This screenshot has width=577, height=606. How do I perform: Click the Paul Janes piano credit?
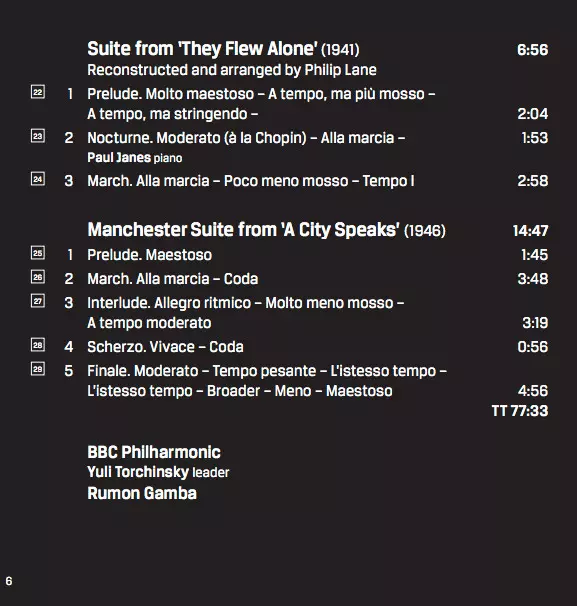click(x=134, y=158)
